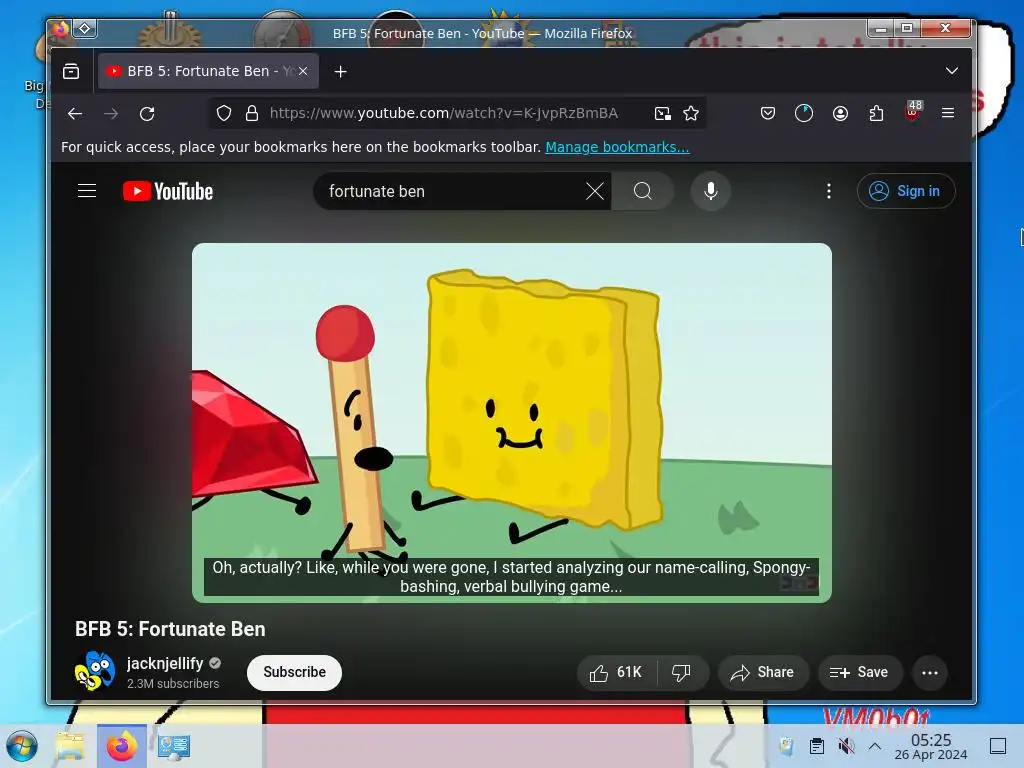Share this video
Image resolution: width=1024 pixels, height=768 pixels.
pos(763,673)
